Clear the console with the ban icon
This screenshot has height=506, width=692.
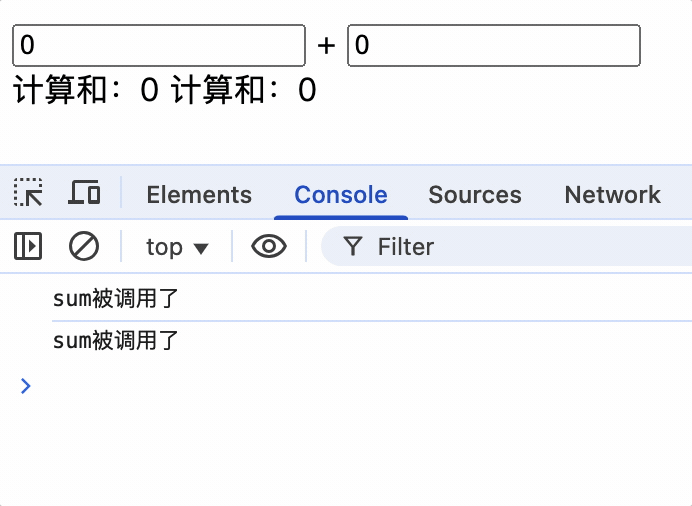pos(83,245)
